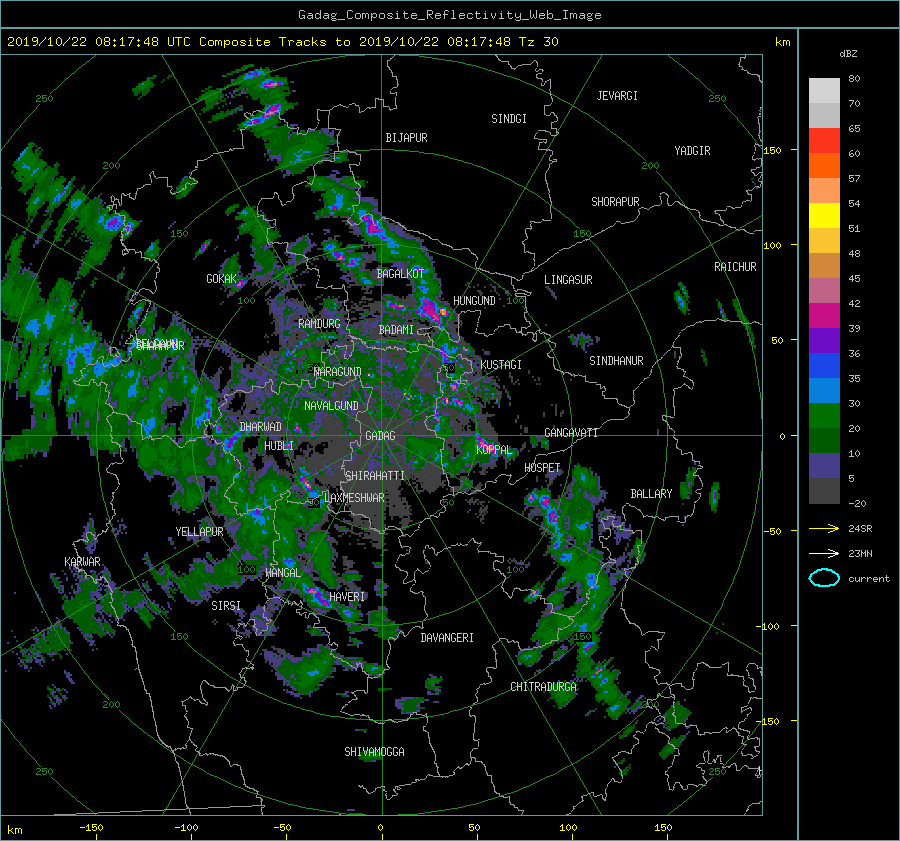Click the HUBLI city label
The width and height of the screenshot is (900, 841).
click(279, 446)
